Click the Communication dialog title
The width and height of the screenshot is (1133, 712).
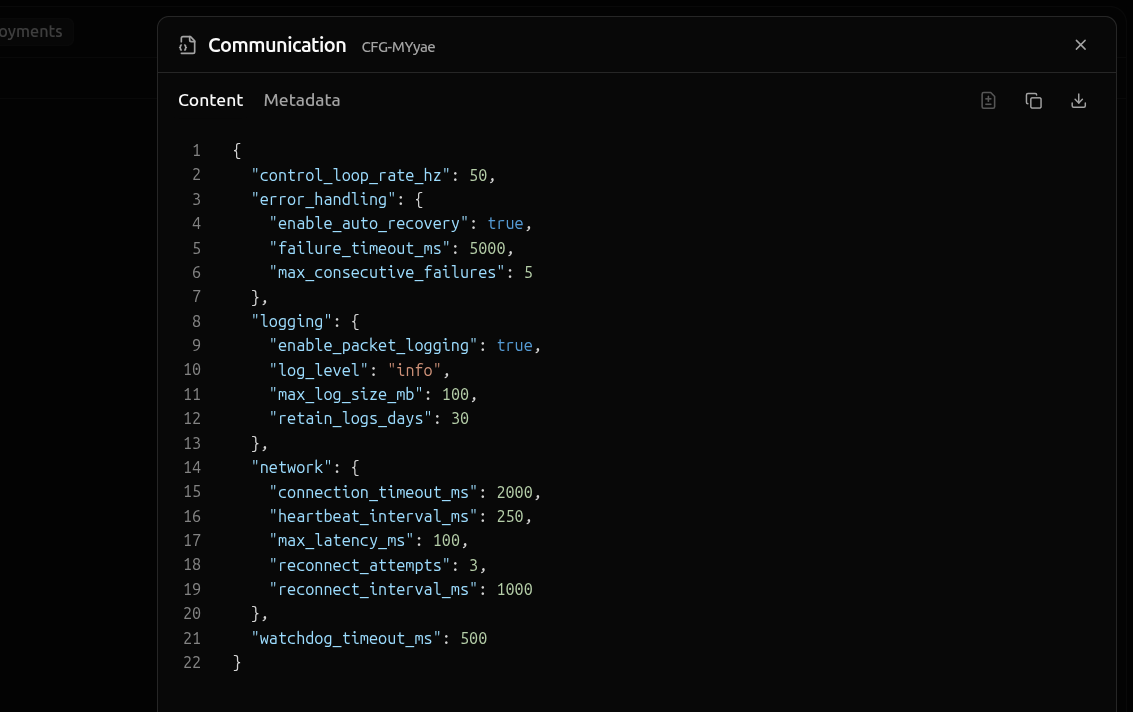coord(277,45)
